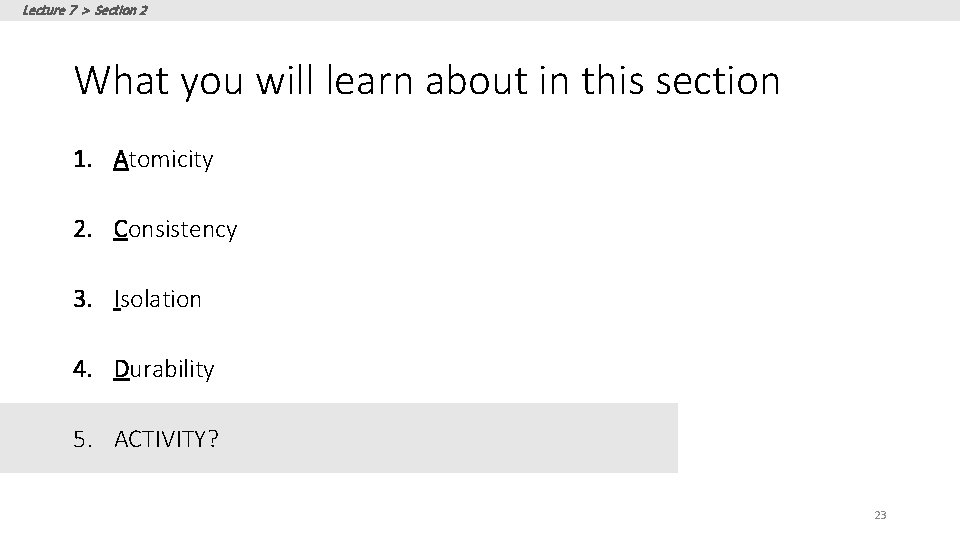
Task: Click the "Section 2" breadcrumb text
Action: [x=121, y=10]
